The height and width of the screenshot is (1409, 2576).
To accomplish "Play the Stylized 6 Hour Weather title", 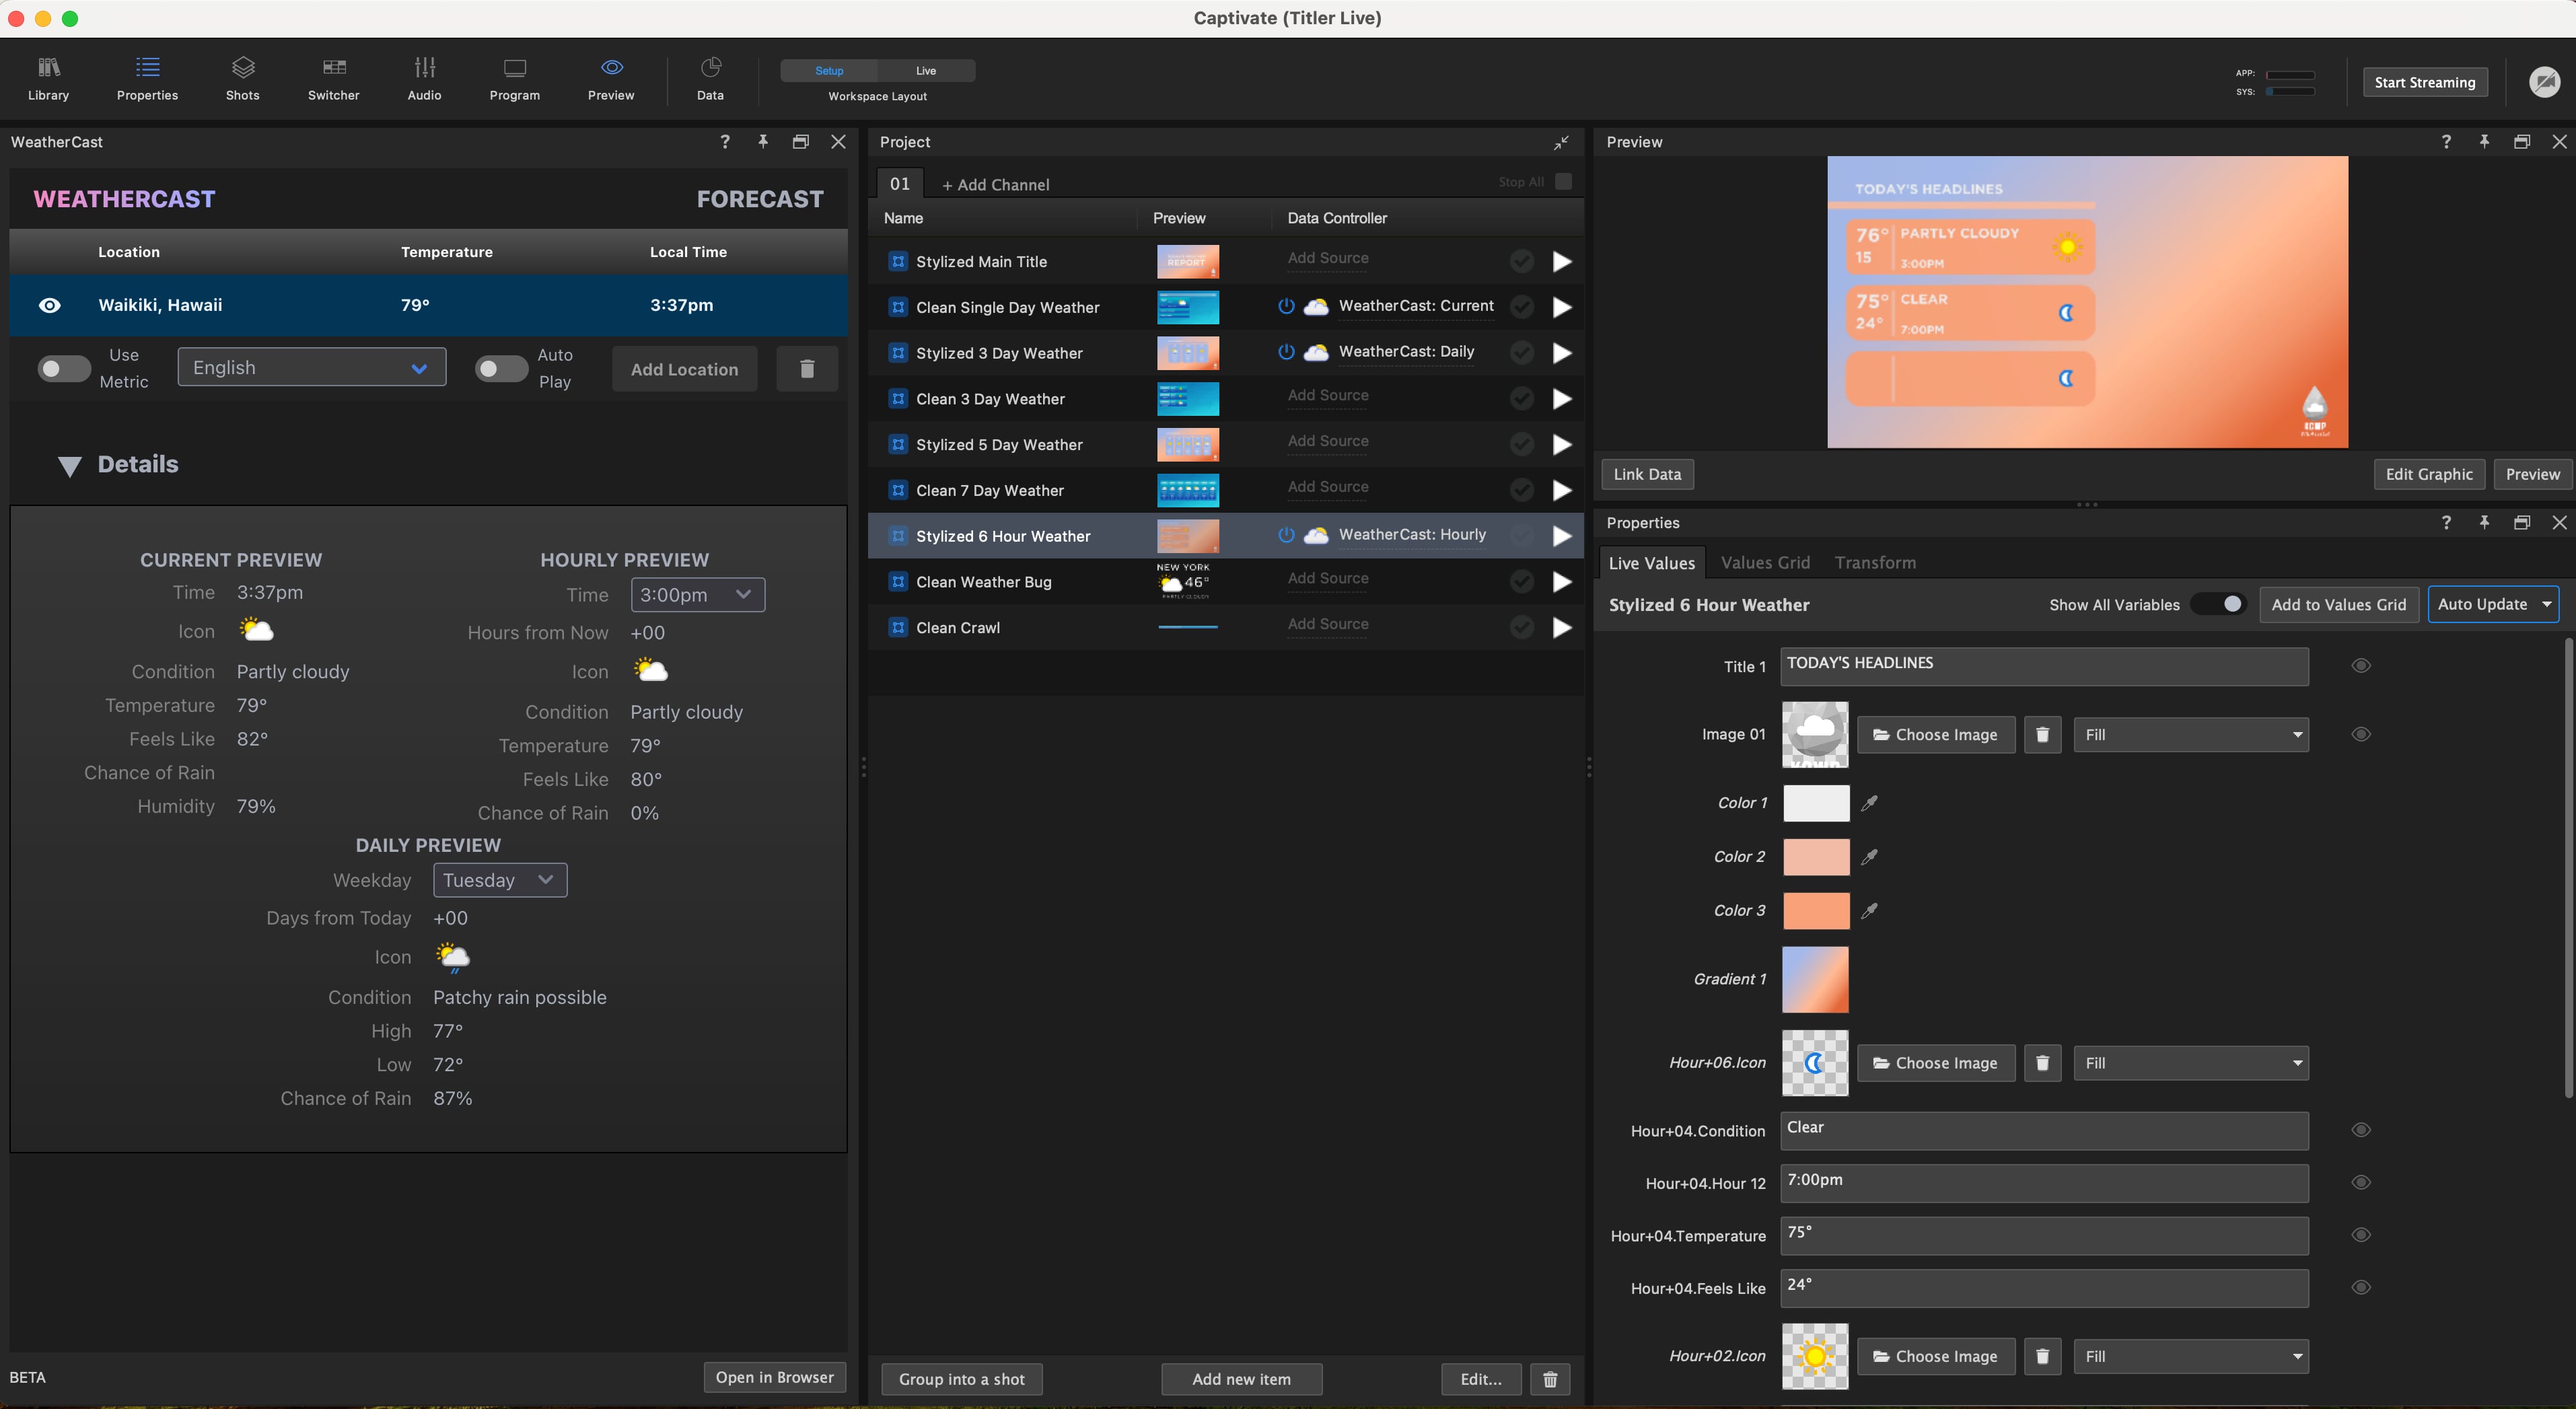I will pyautogui.click(x=1561, y=536).
